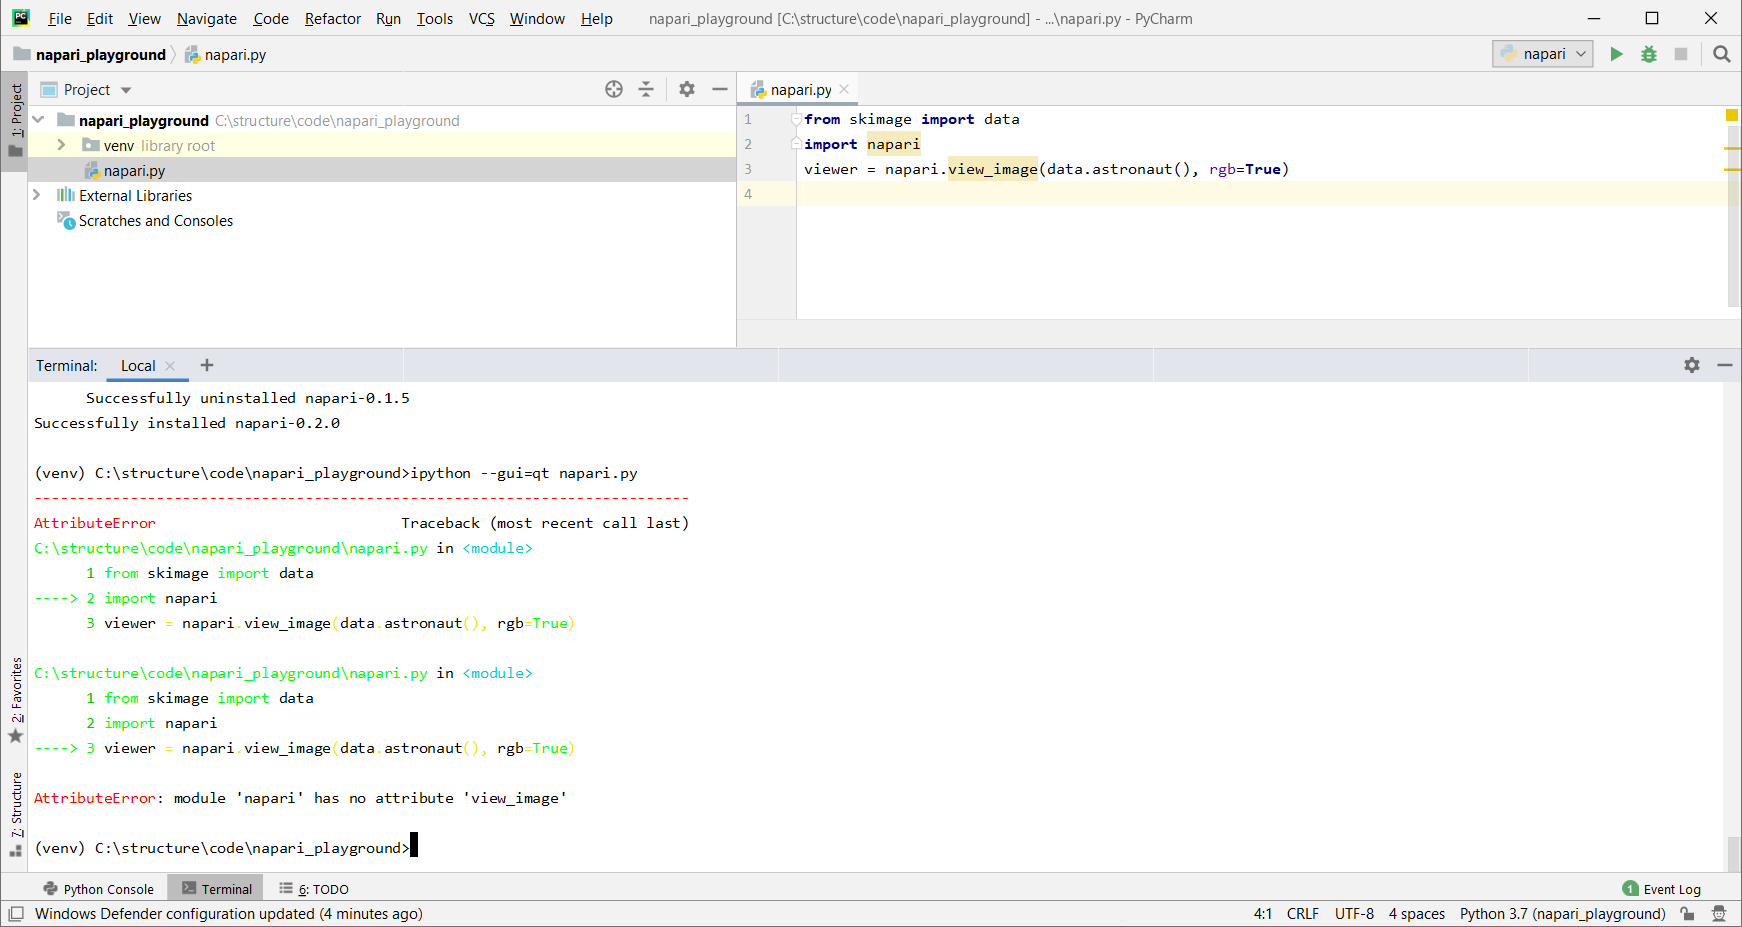Locate current file in Project tree
The image size is (1742, 927).
(x=614, y=89)
